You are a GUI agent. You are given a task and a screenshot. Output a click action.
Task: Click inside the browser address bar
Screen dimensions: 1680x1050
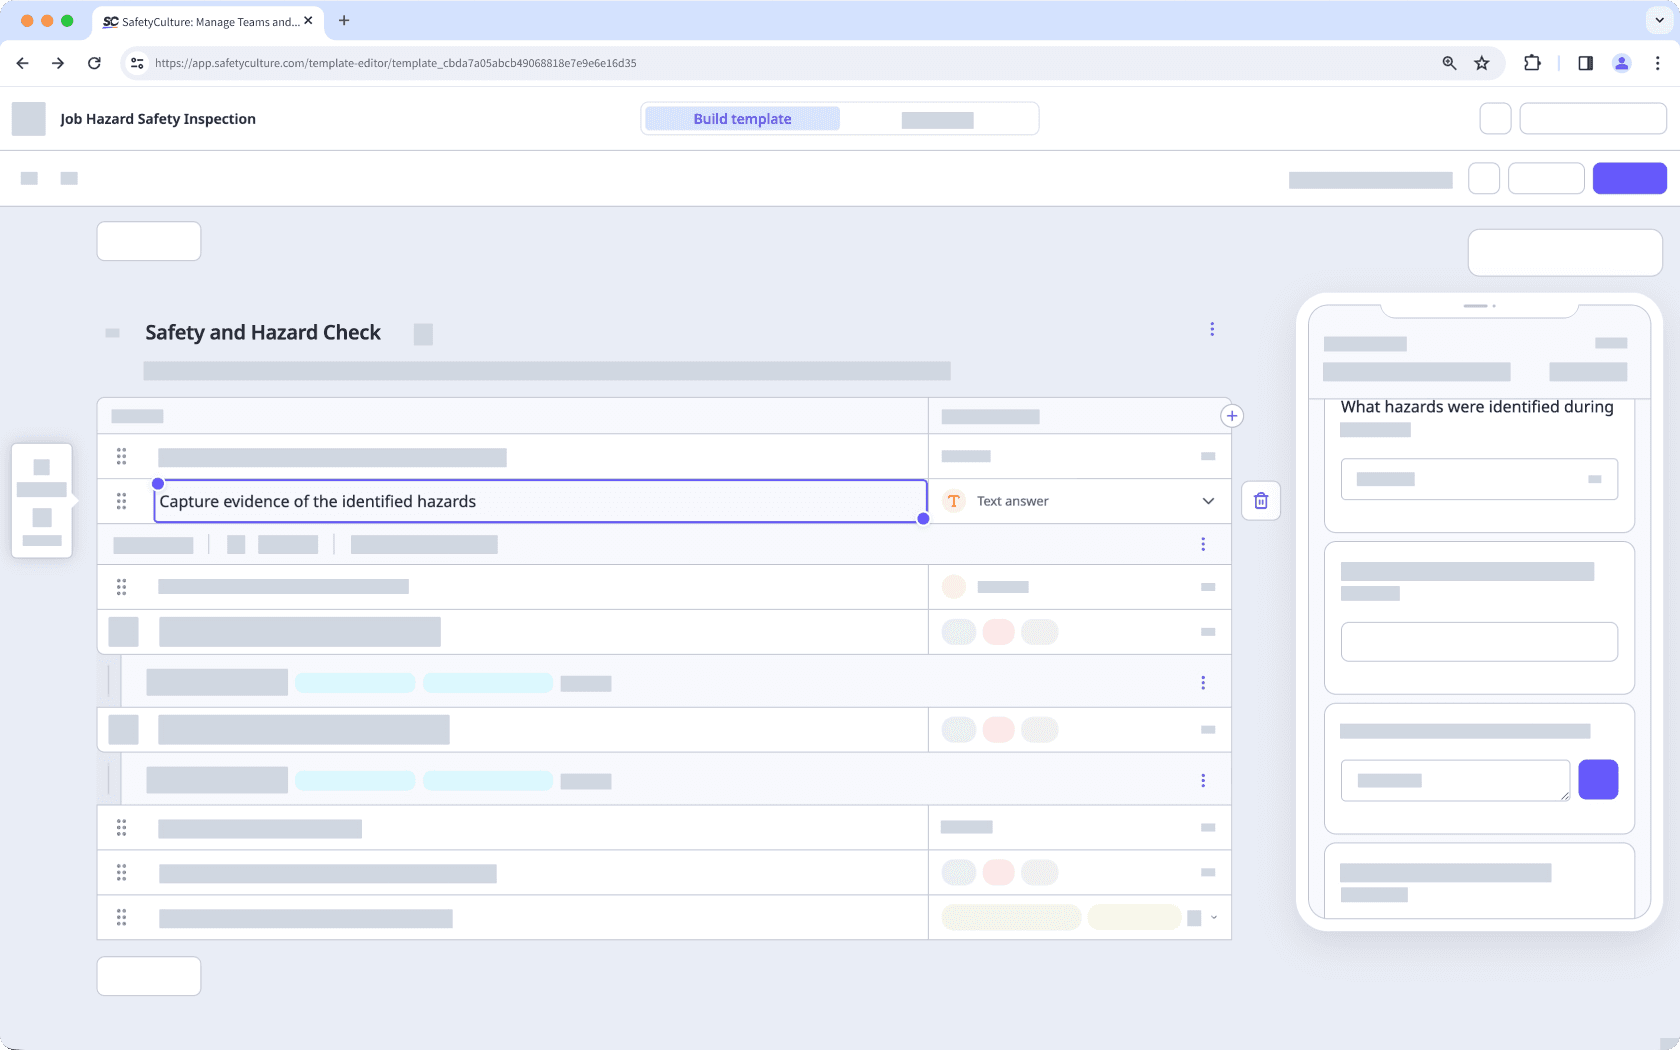(700, 62)
